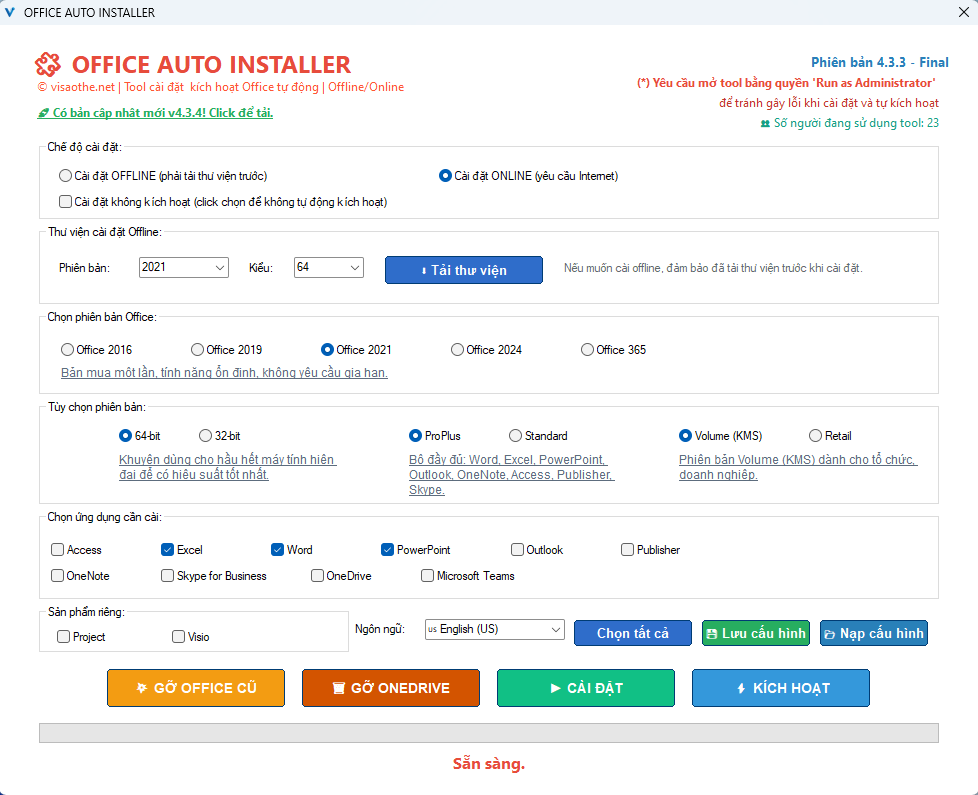Click Số người đang sử dụng tool: 23

[850, 123]
